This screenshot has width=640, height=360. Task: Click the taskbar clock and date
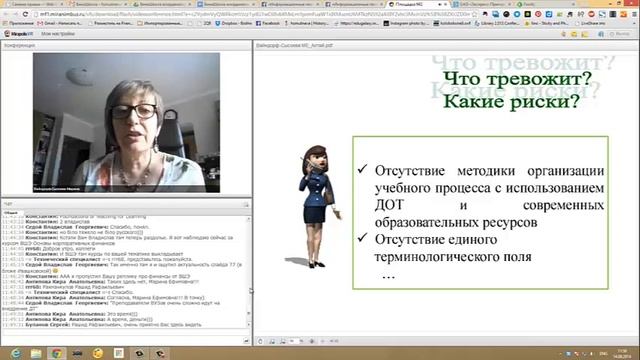point(622,353)
